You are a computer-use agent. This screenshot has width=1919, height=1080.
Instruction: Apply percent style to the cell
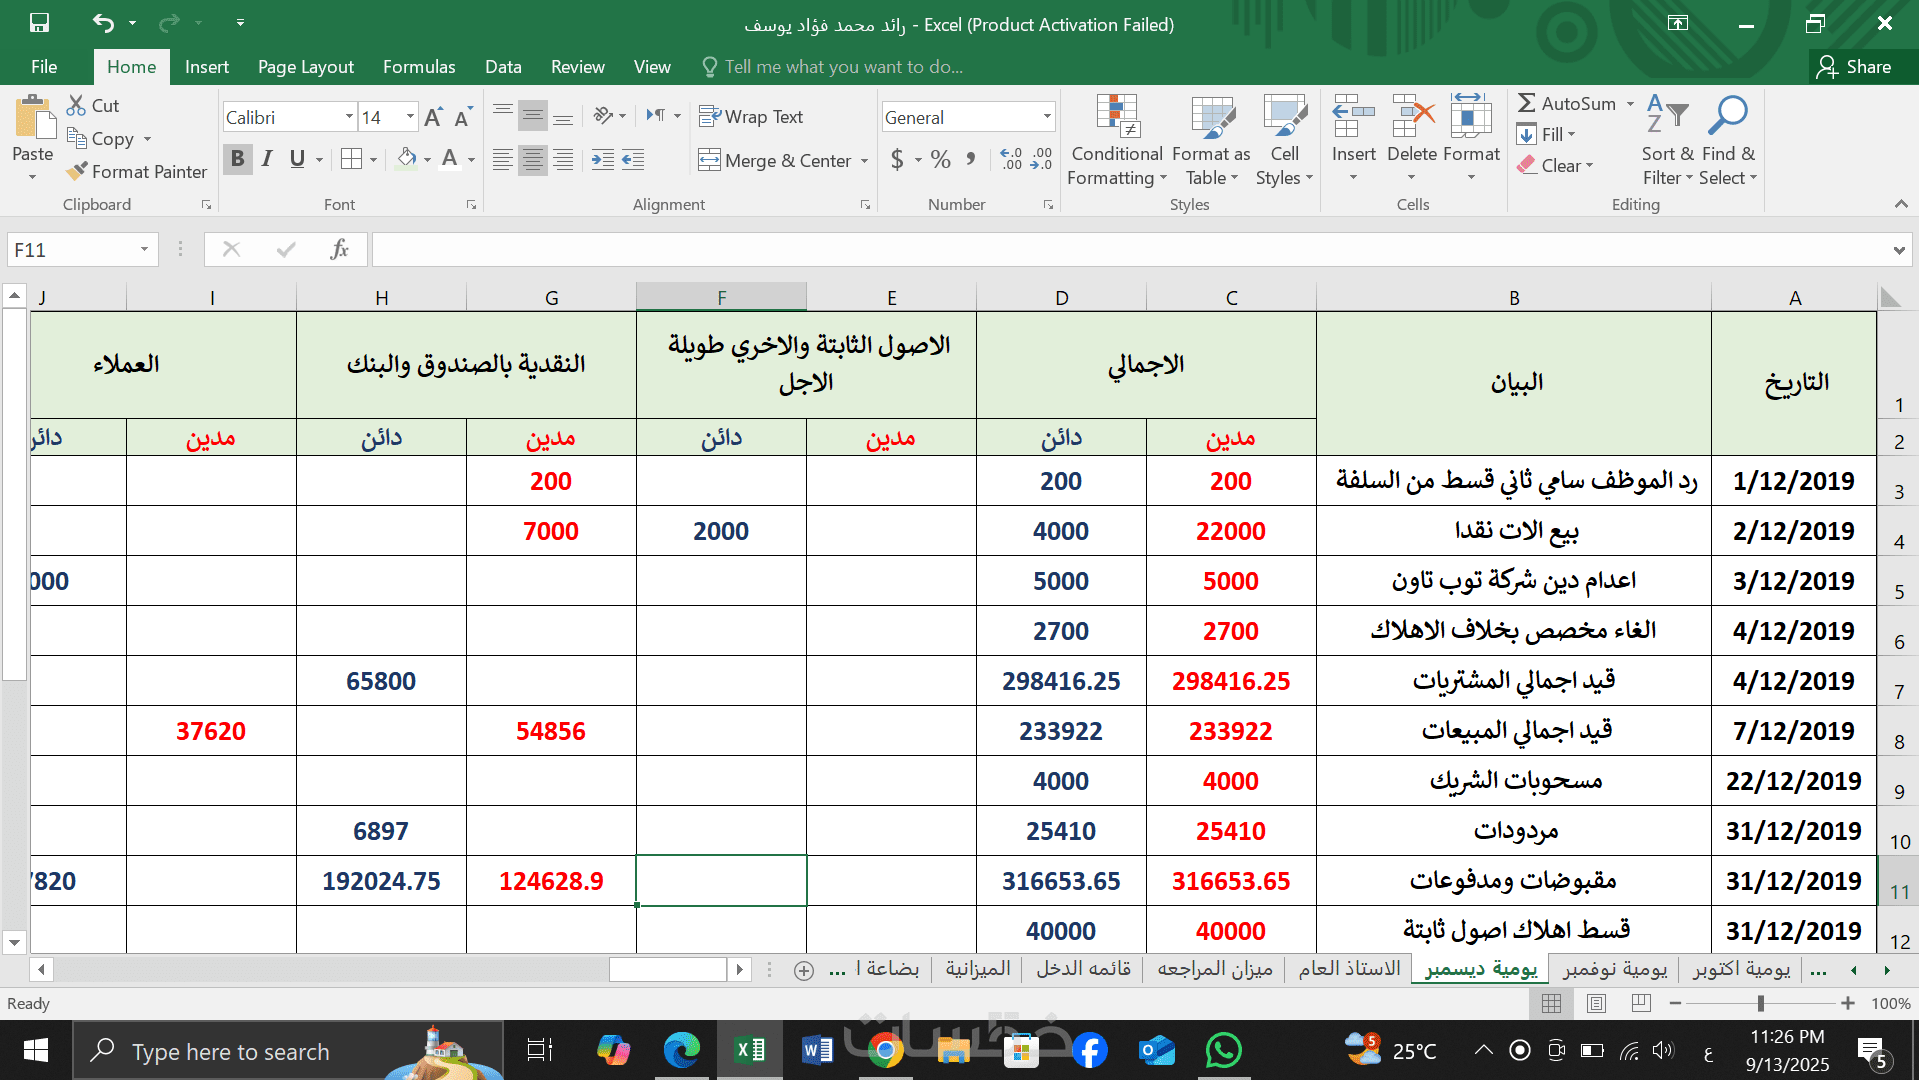coord(940,159)
